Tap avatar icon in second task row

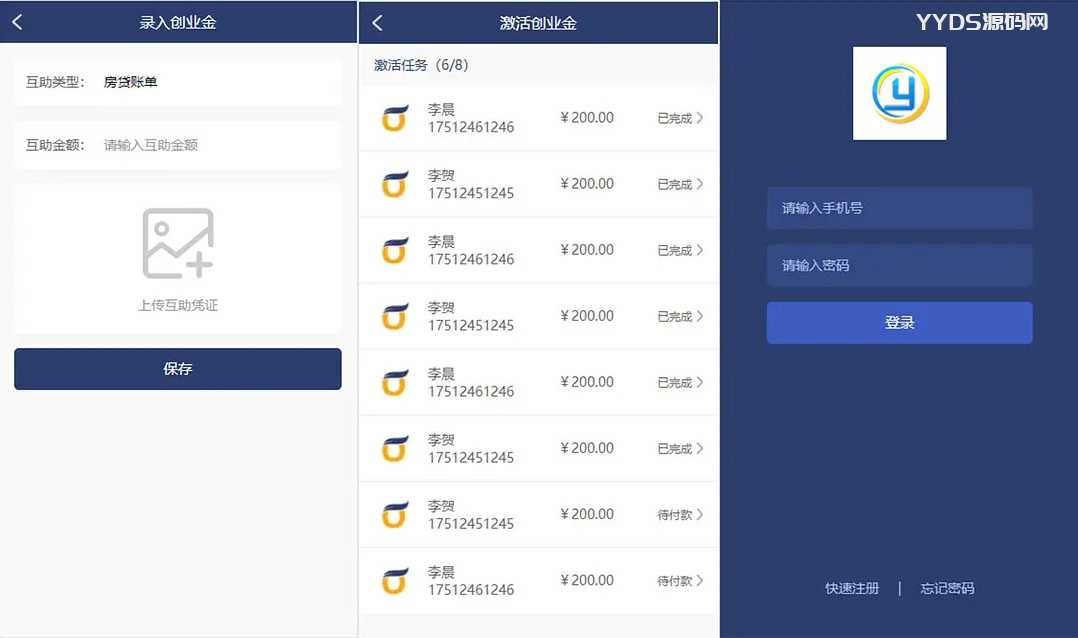[395, 184]
